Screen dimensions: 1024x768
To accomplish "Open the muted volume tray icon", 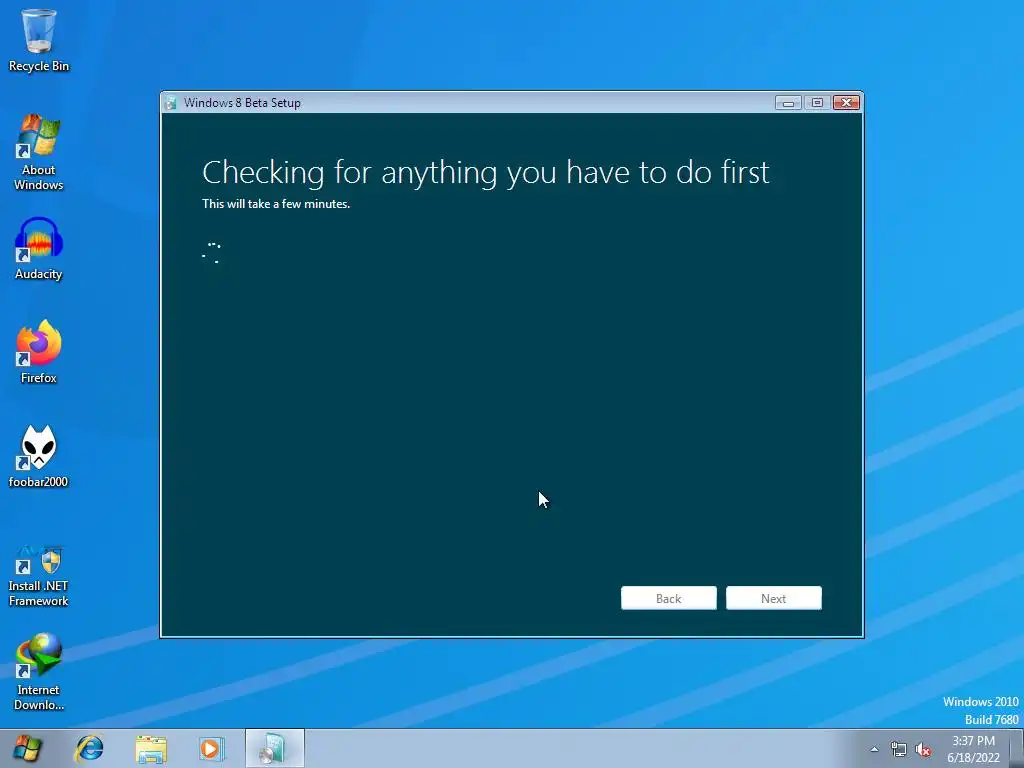I will click(923, 749).
